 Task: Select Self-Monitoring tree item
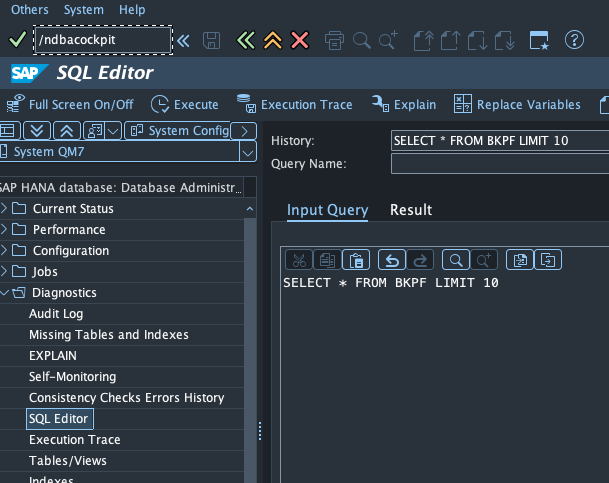pyautogui.click(x=73, y=377)
